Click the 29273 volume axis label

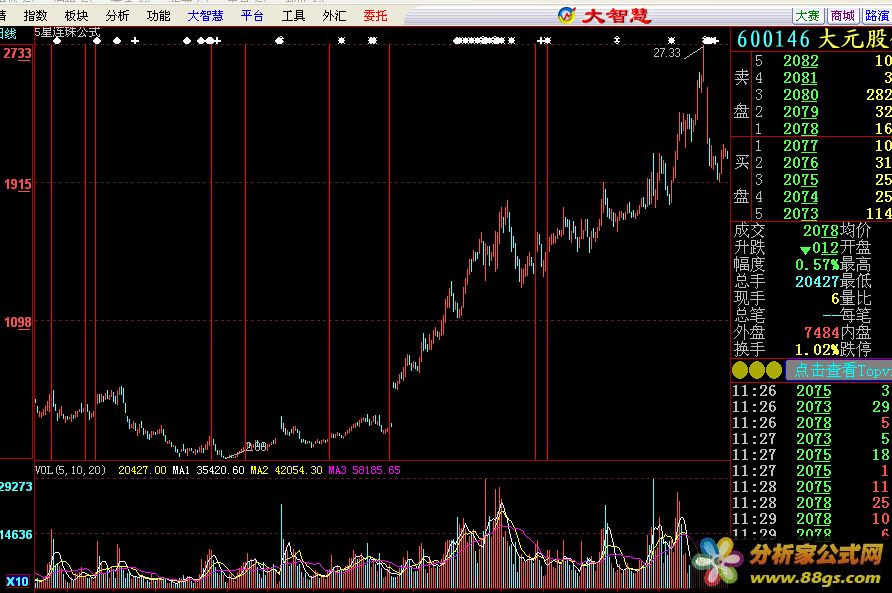pyautogui.click(x=16, y=487)
